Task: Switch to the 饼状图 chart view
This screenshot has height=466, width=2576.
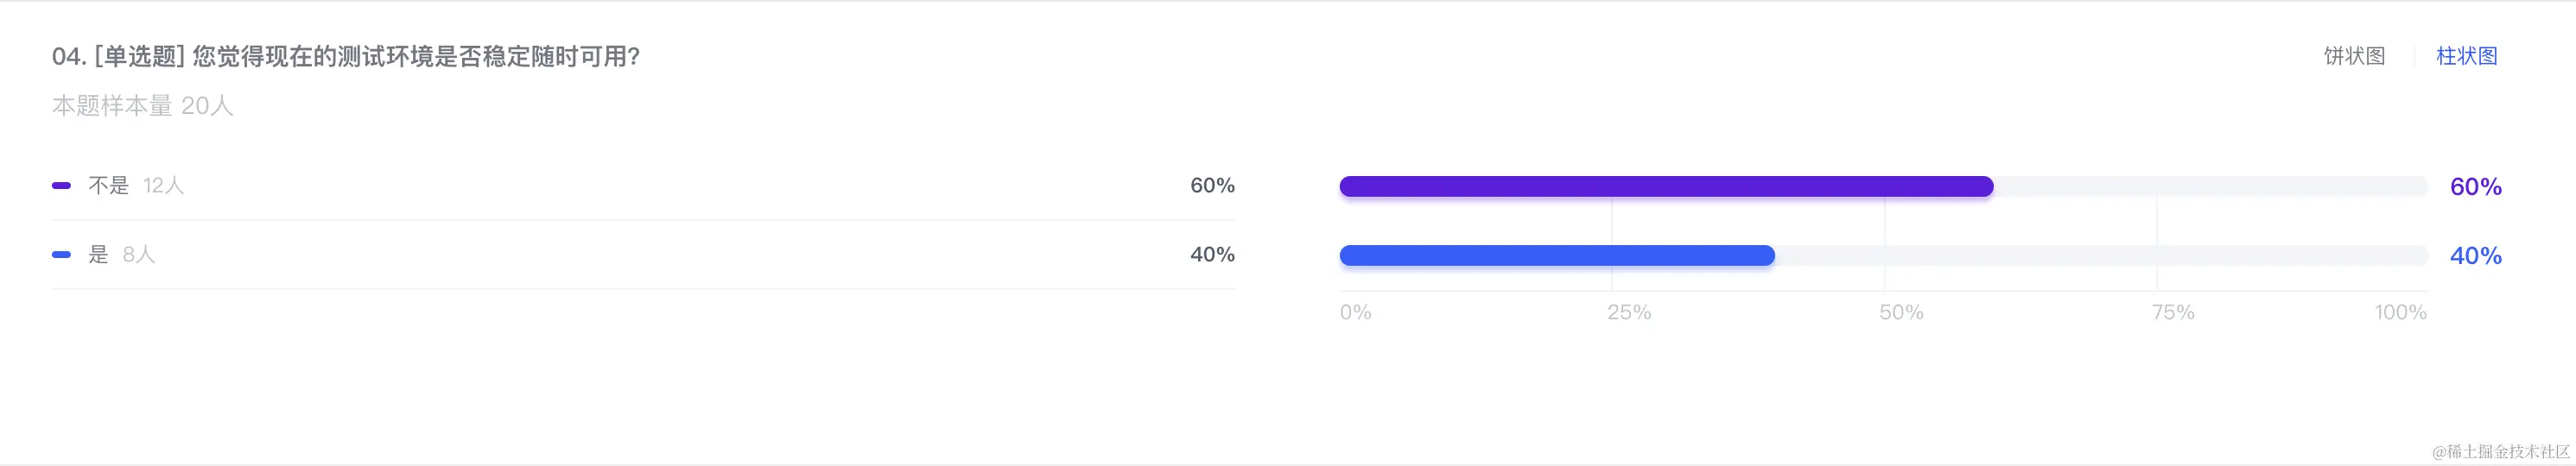Action: 2354,56
